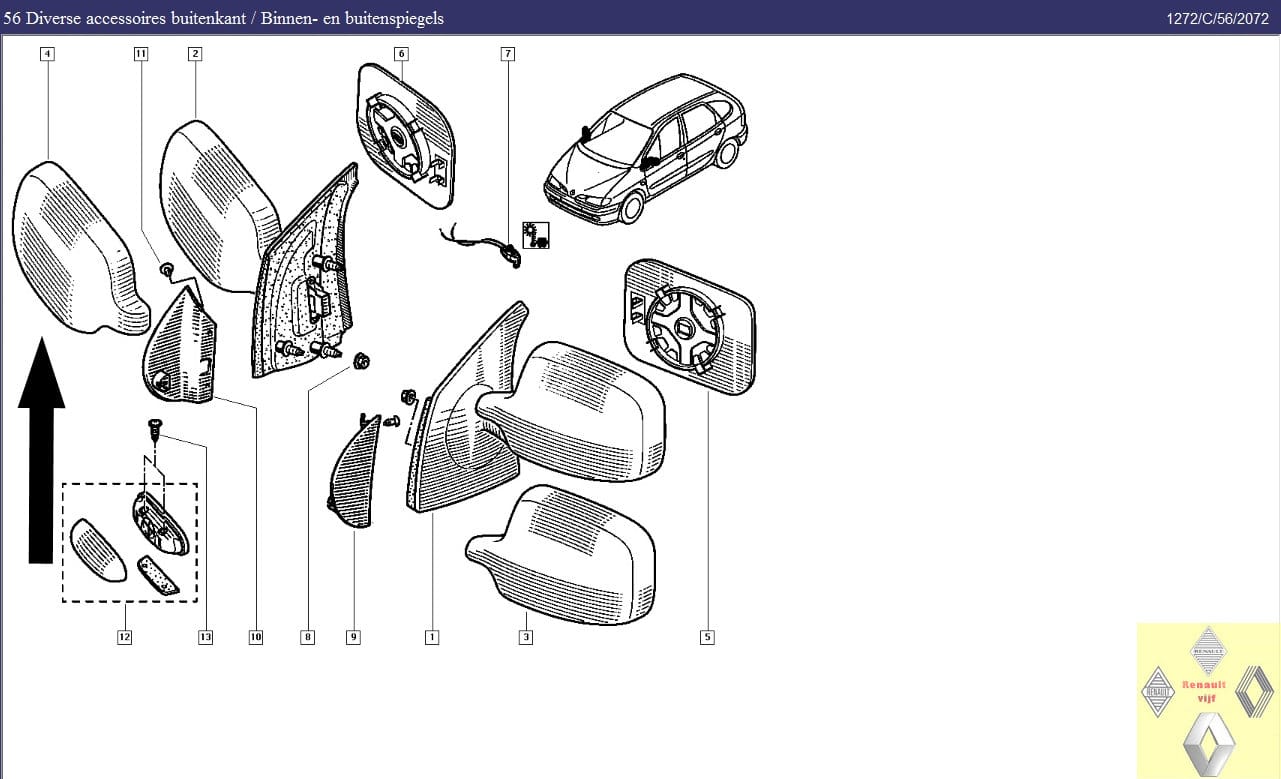
Task: Click the large black upward arrow
Action: pyautogui.click(x=41, y=450)
